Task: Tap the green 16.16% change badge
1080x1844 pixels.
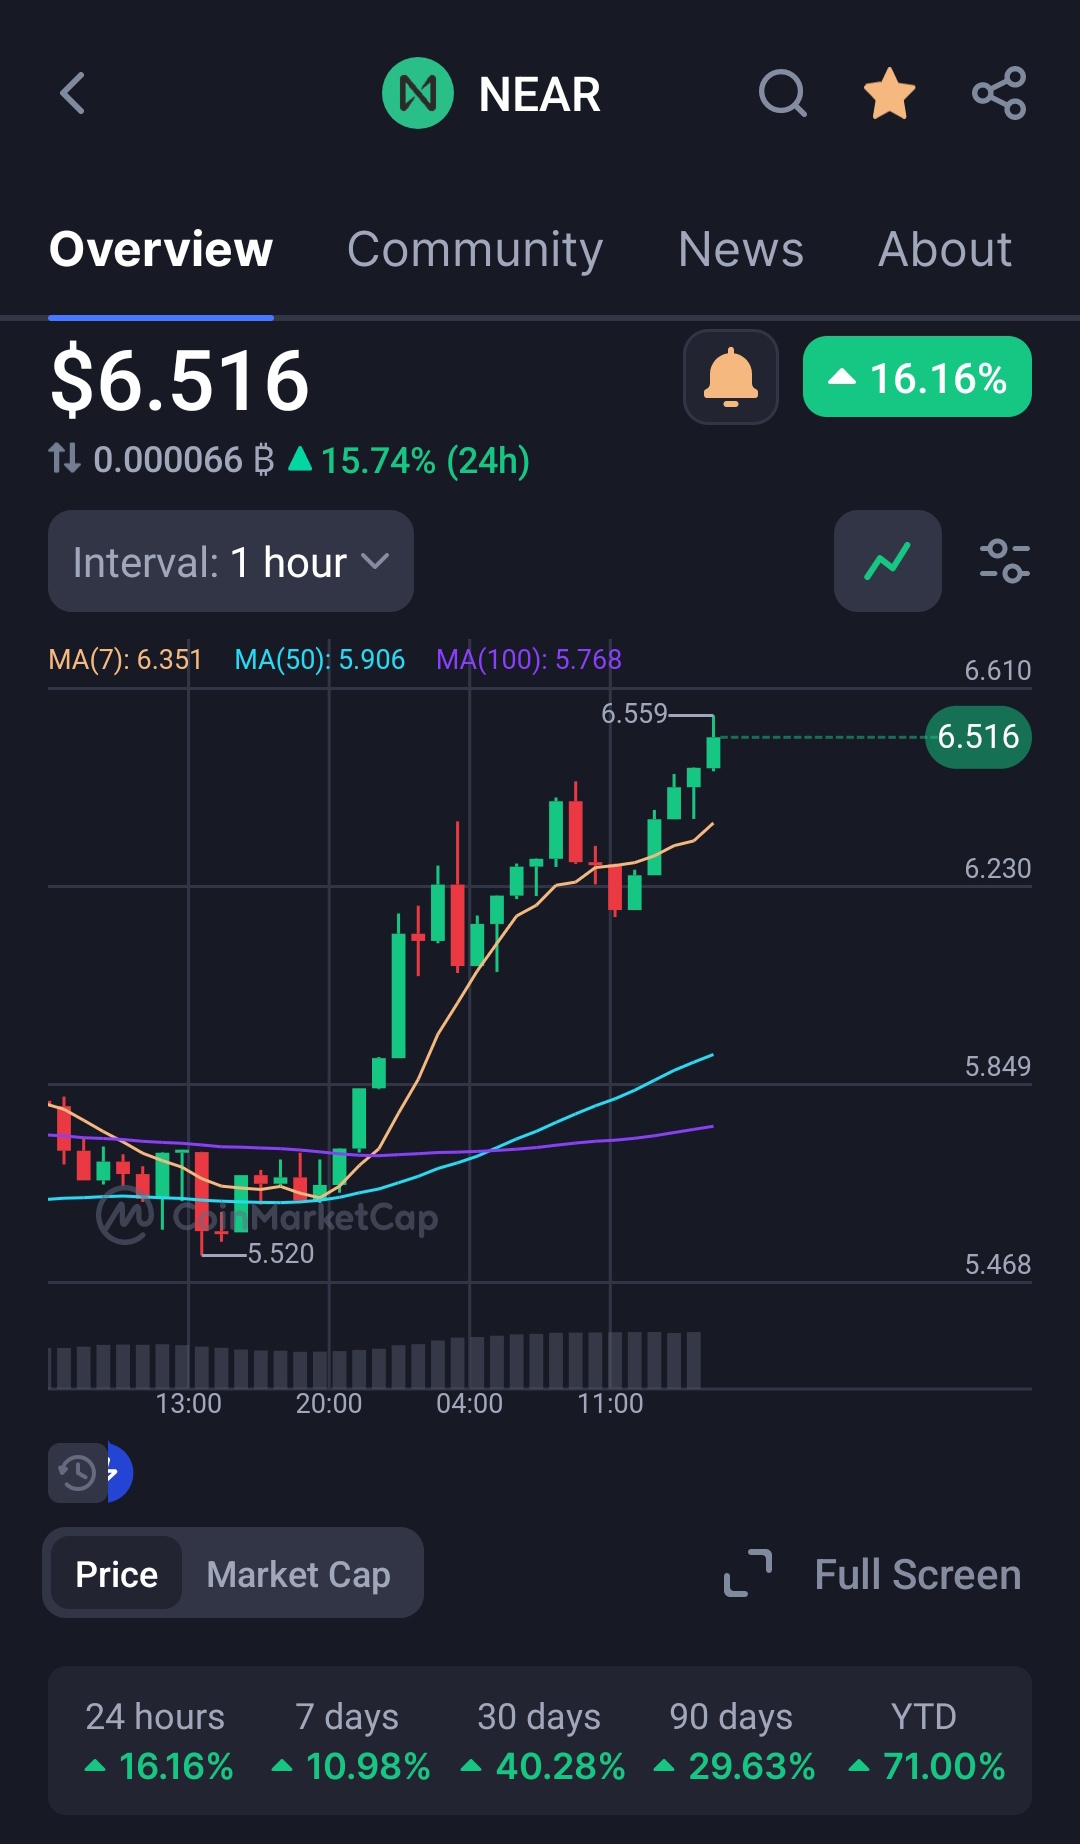Action: point(917,377)
